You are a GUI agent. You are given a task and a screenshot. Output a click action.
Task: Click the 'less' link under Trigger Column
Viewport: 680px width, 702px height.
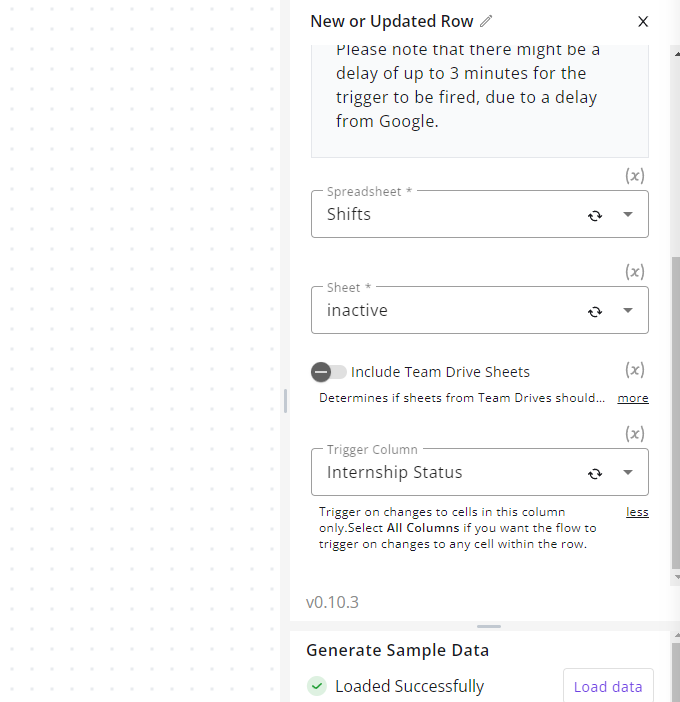(x=637, y=512)
